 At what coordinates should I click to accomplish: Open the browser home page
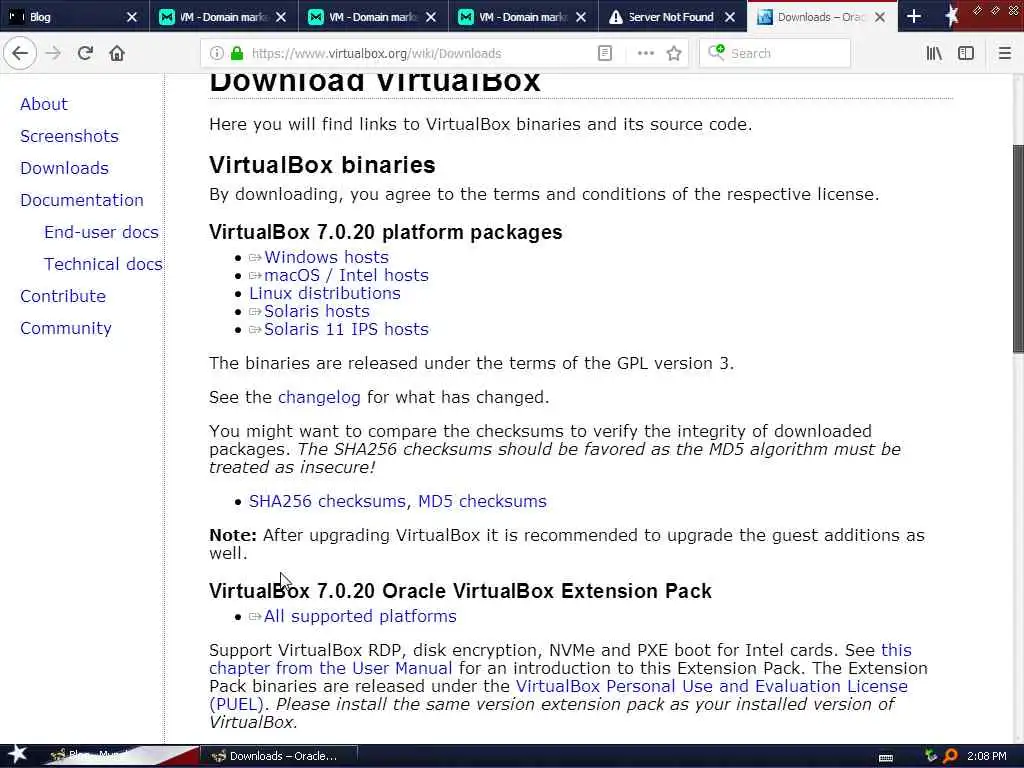[x=117, y=53]
